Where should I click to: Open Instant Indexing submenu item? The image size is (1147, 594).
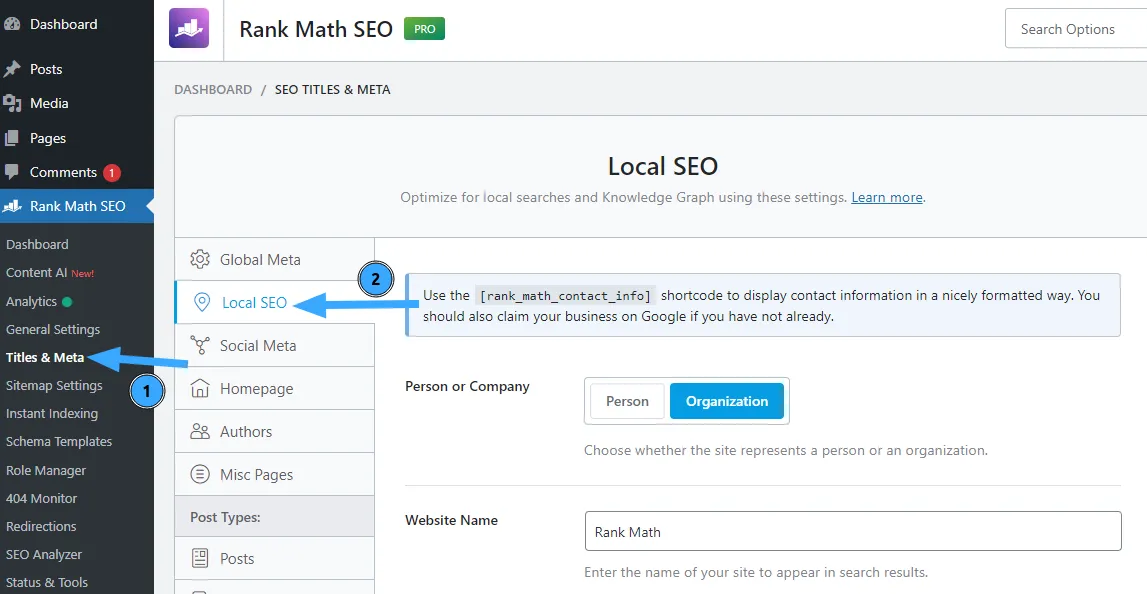52,413
